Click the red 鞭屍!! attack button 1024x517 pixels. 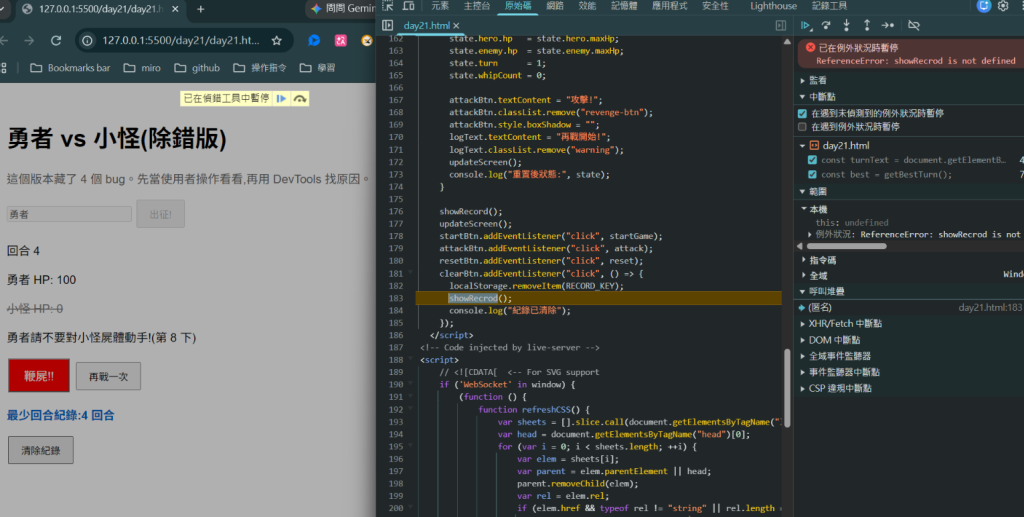click(39, 375)
